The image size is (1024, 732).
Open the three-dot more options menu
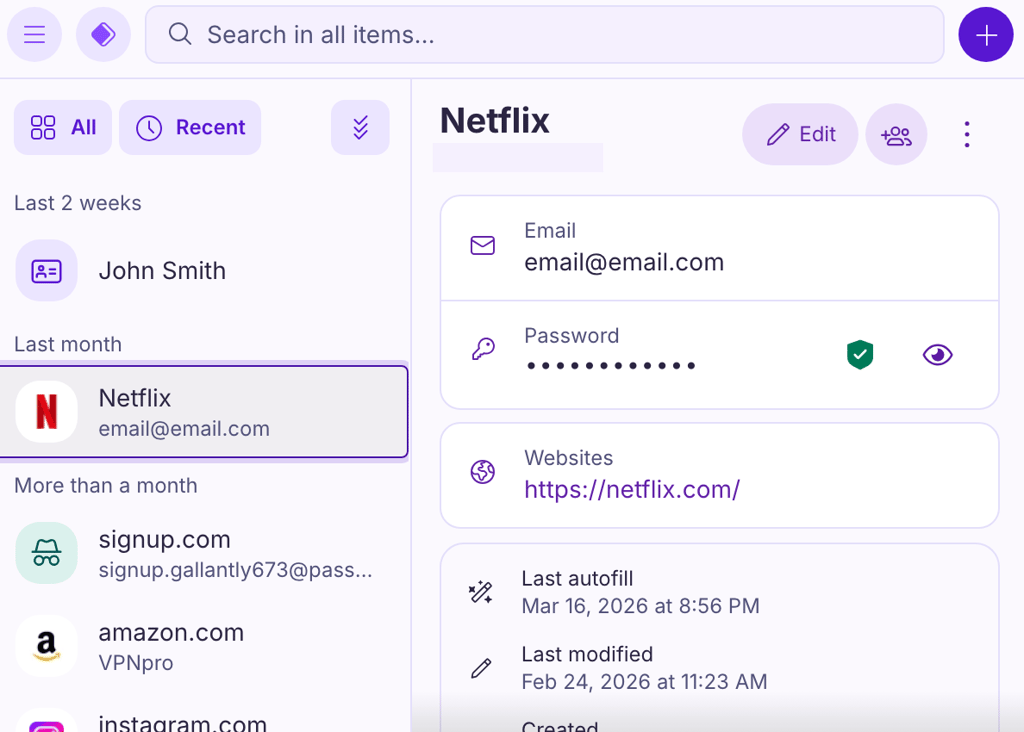[967, 135]
